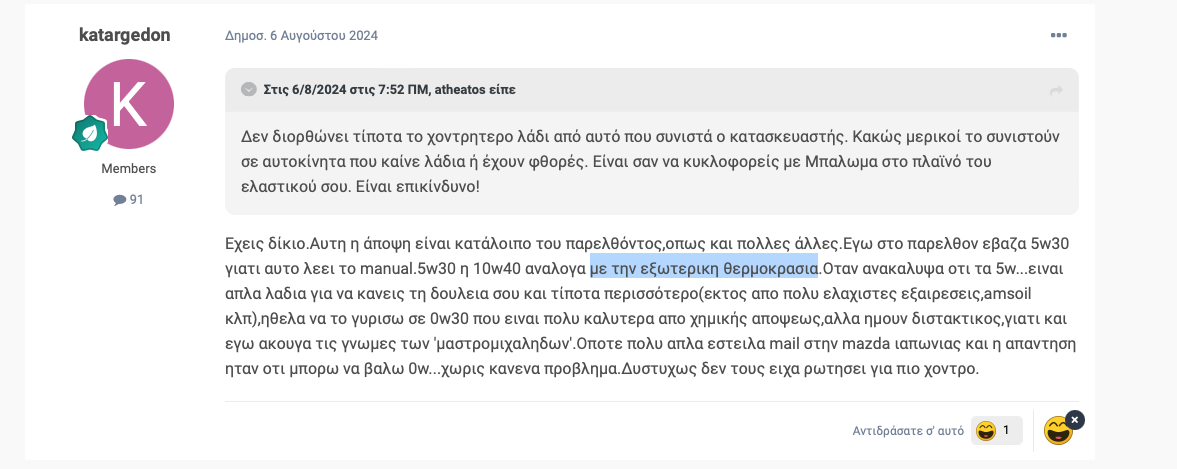Click the quoted text ending Είναι επικίνδυνο!
The width and height of the screenshot is (1177, 469).
tap(361, 186)
